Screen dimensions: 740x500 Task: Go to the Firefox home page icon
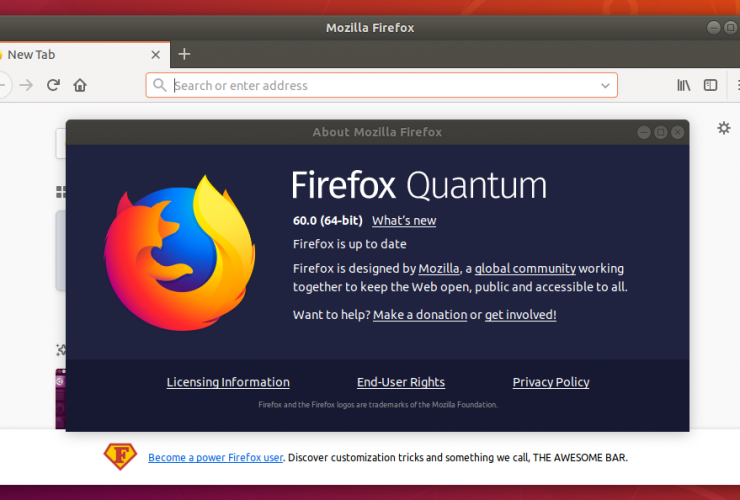[x=80, y=85]
